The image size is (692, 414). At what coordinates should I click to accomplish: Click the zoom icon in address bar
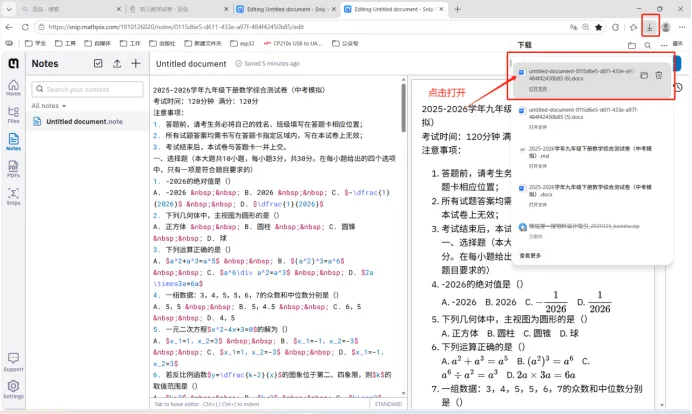click(586, 27)
